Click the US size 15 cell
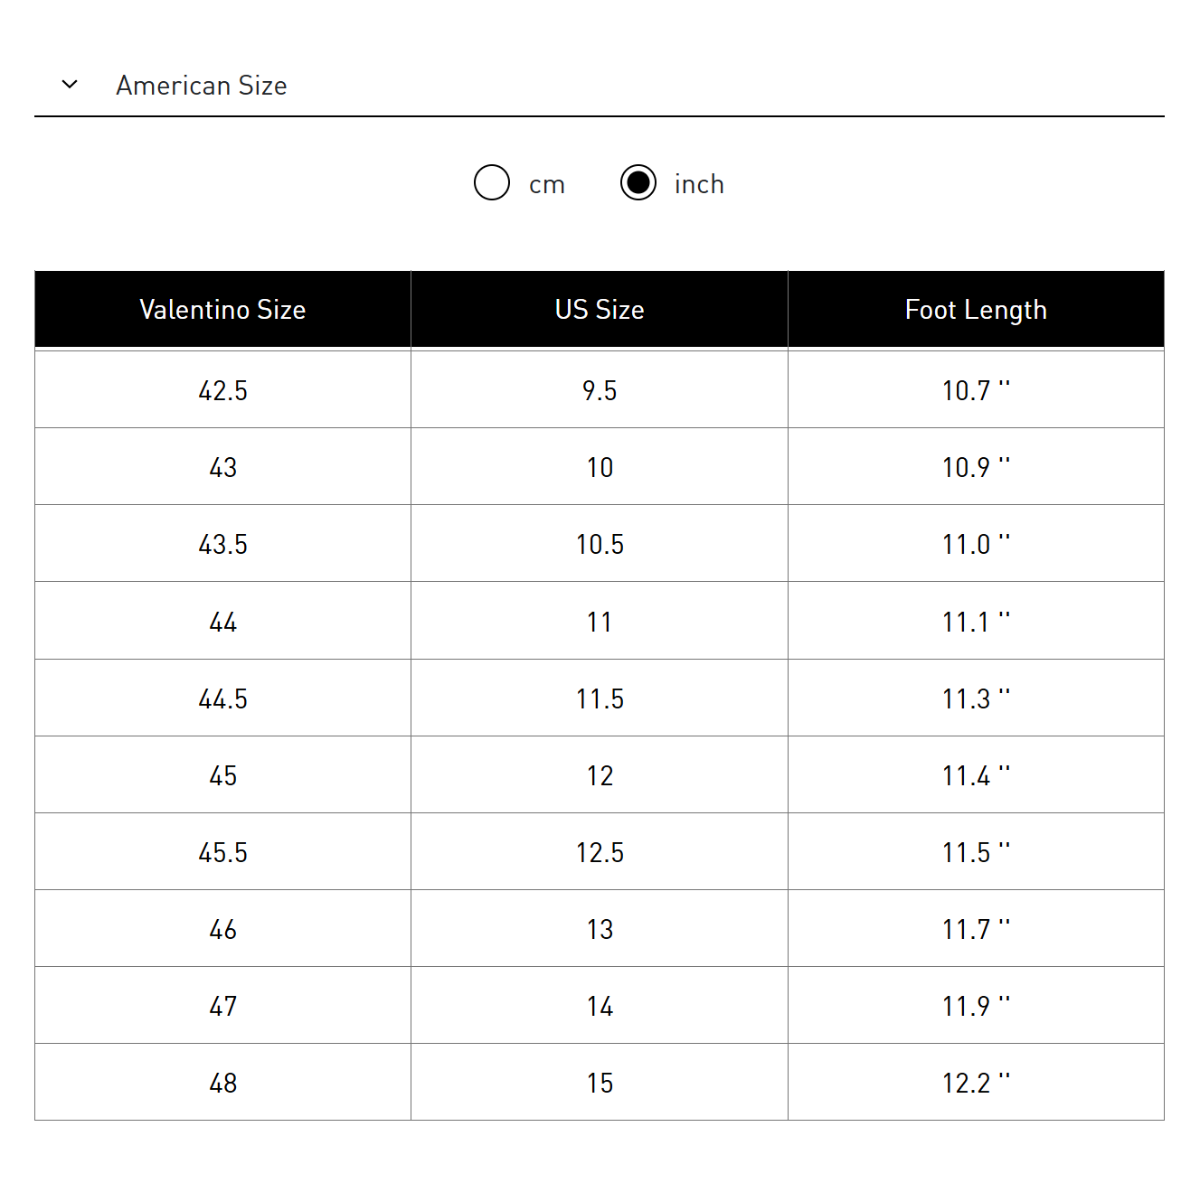The width and height of the screenshot is (1200, 1200). [600, 1083]
